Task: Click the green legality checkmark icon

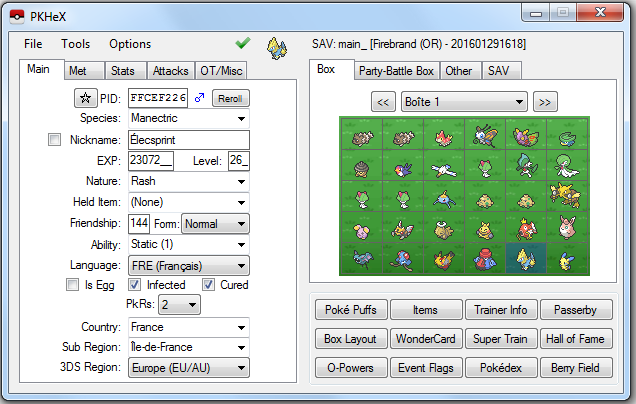Action: (243, 43)
